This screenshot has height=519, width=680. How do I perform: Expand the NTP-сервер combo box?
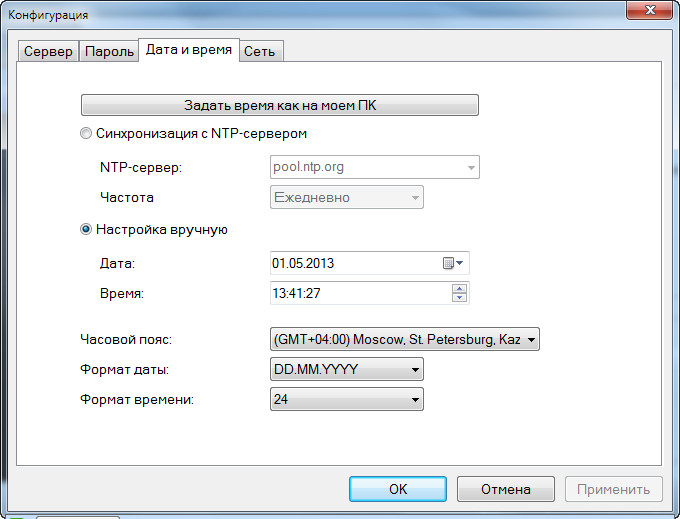470,167
